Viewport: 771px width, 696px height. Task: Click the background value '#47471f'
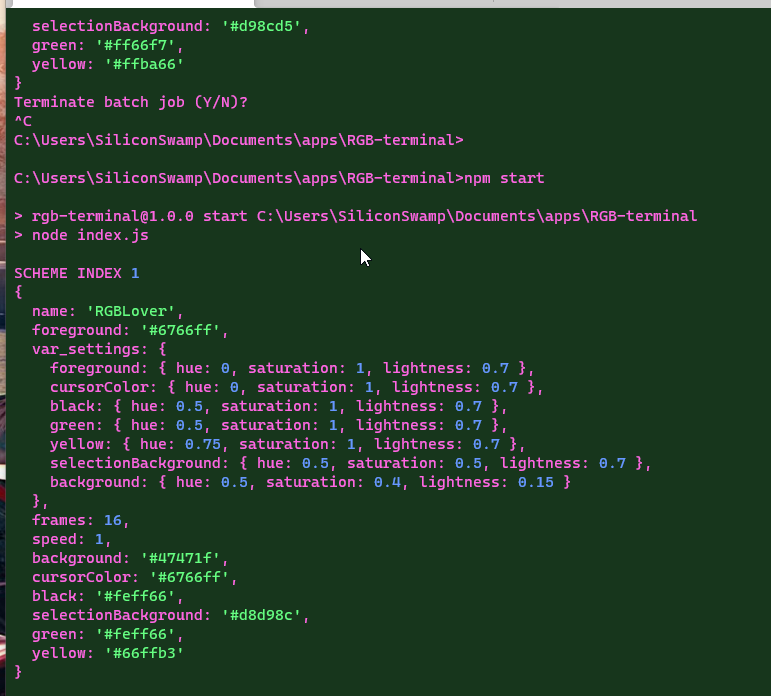coord(180,558)
